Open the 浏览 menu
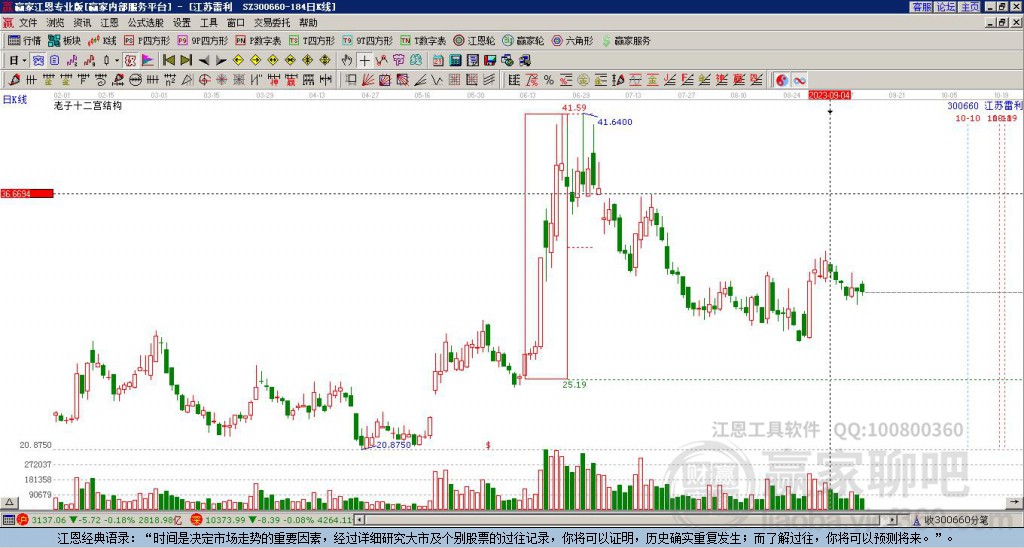The width and height of the screenshot is (1024, 548). [56, 23]
